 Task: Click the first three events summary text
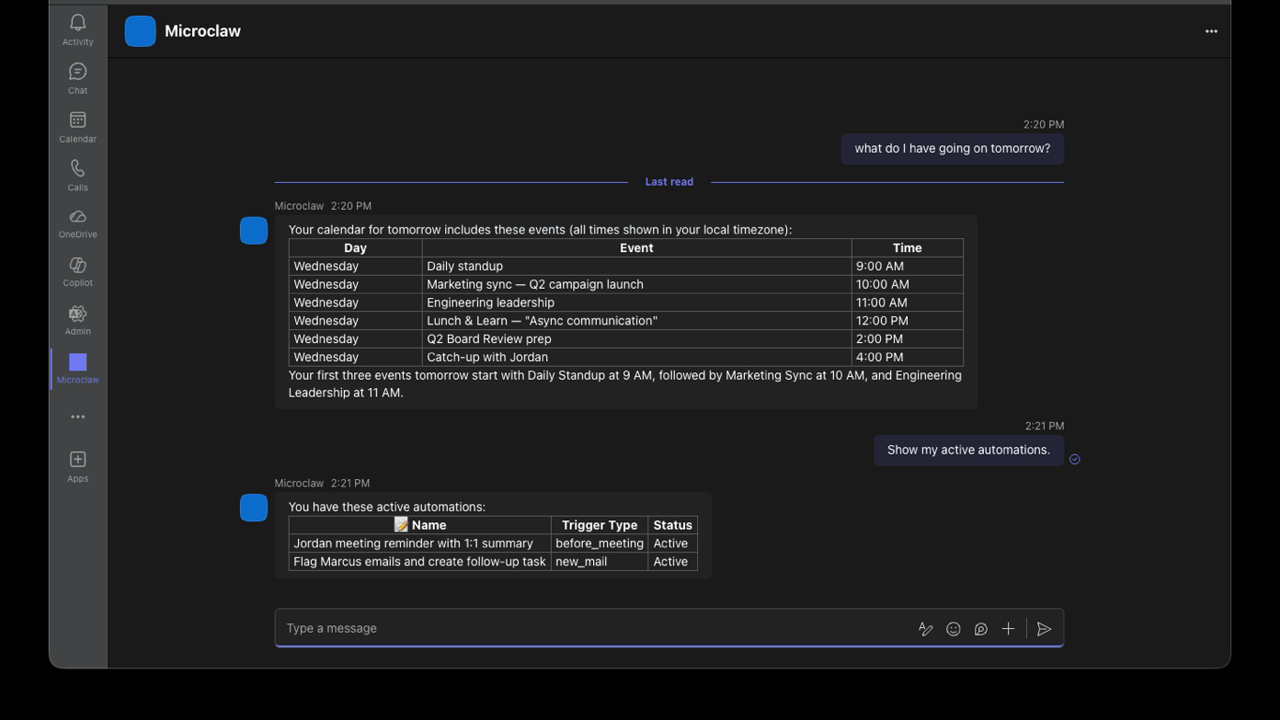point(625,384)
